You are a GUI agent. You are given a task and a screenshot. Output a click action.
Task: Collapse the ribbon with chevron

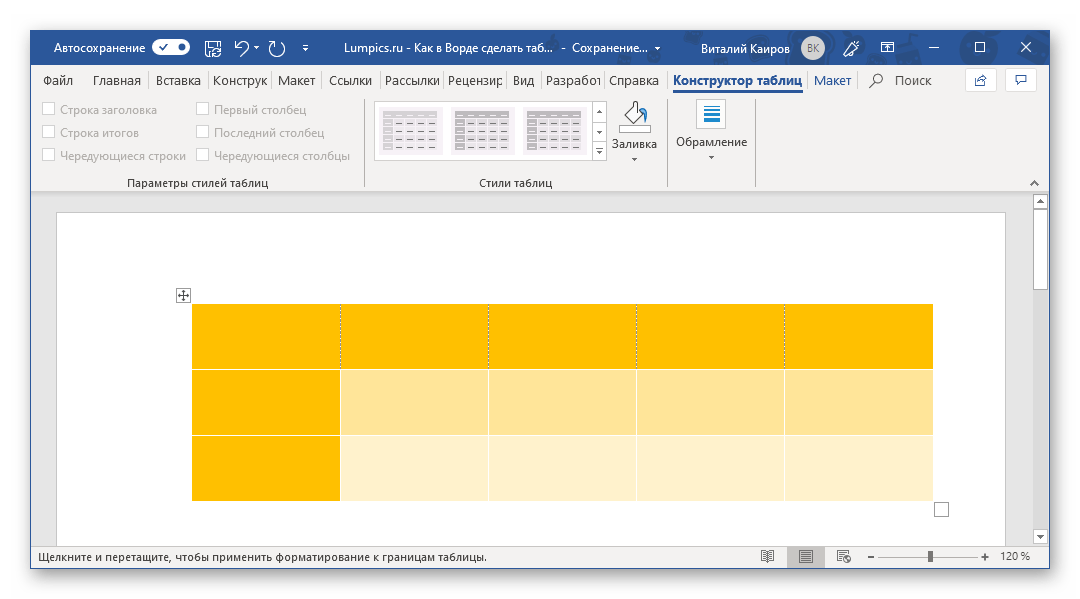(x=1035, y=183)
